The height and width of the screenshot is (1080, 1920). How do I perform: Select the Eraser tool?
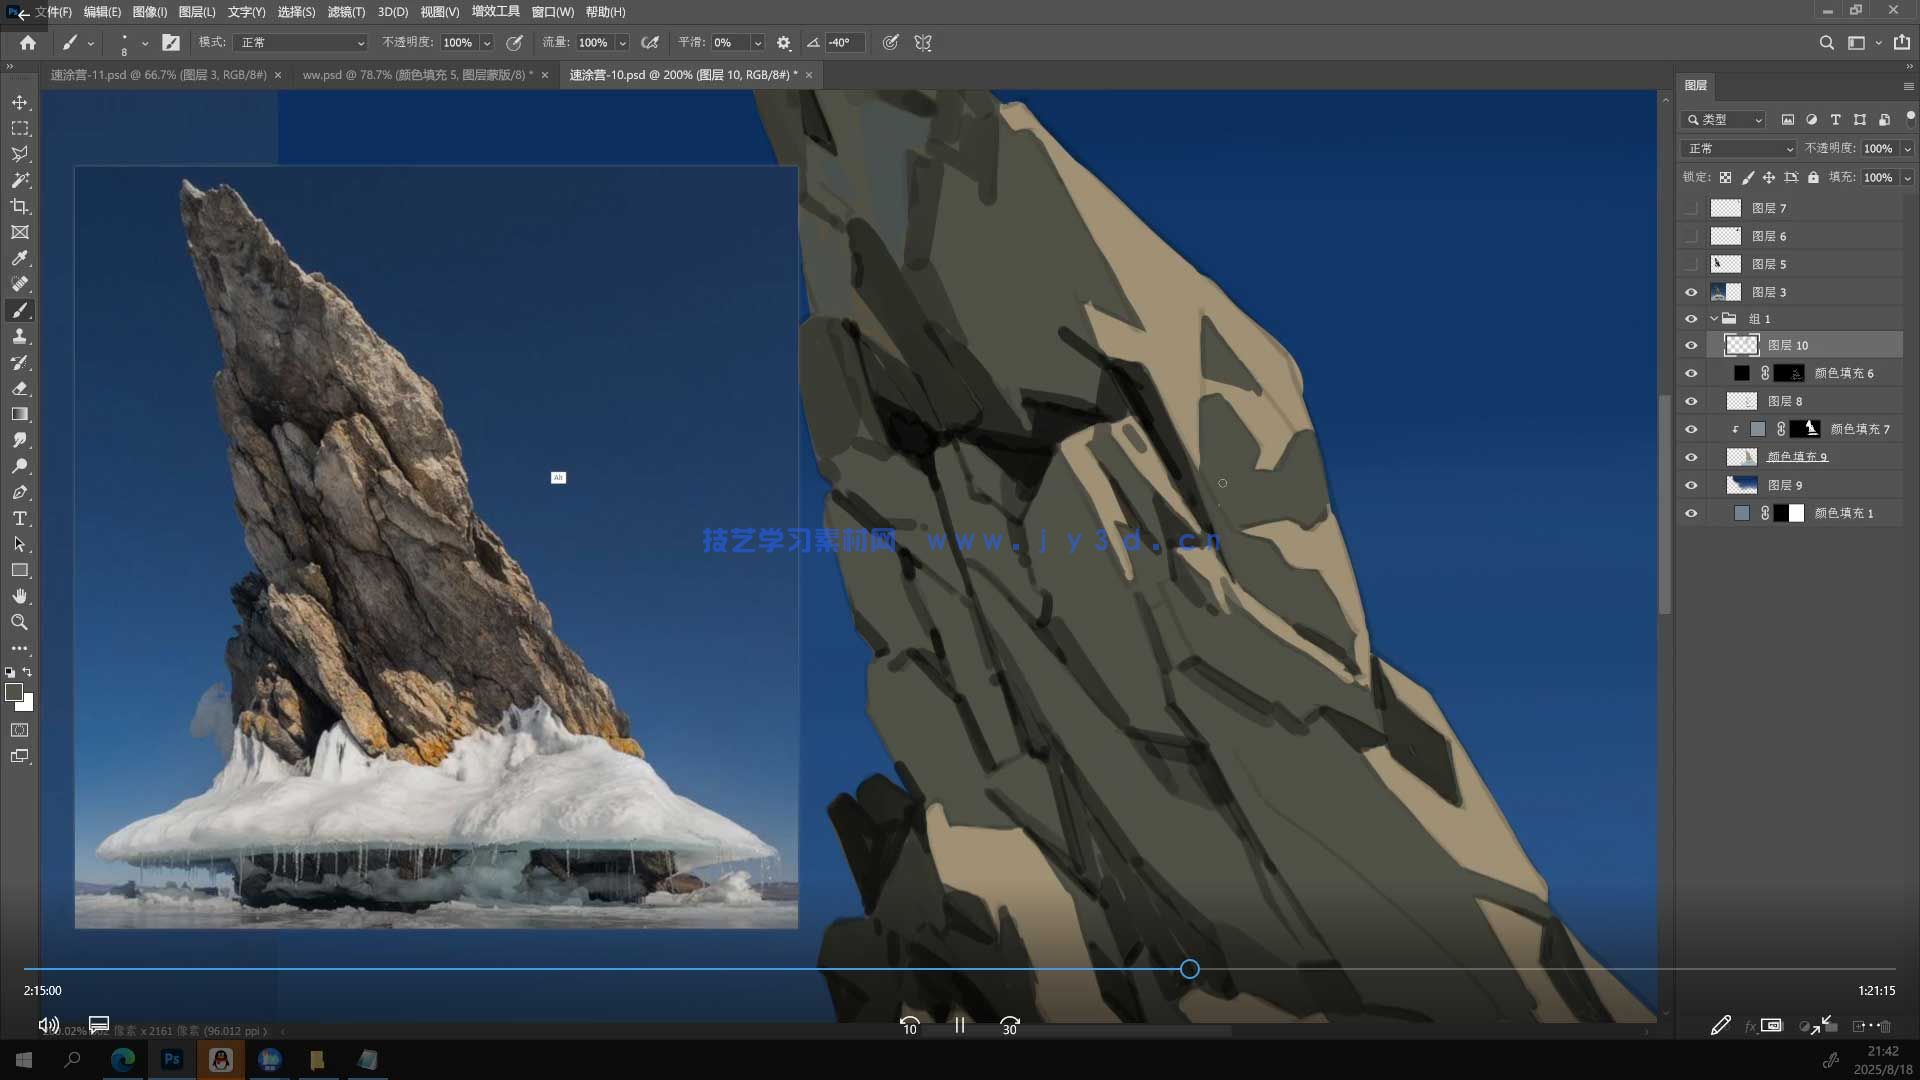[x=20, y=388]
